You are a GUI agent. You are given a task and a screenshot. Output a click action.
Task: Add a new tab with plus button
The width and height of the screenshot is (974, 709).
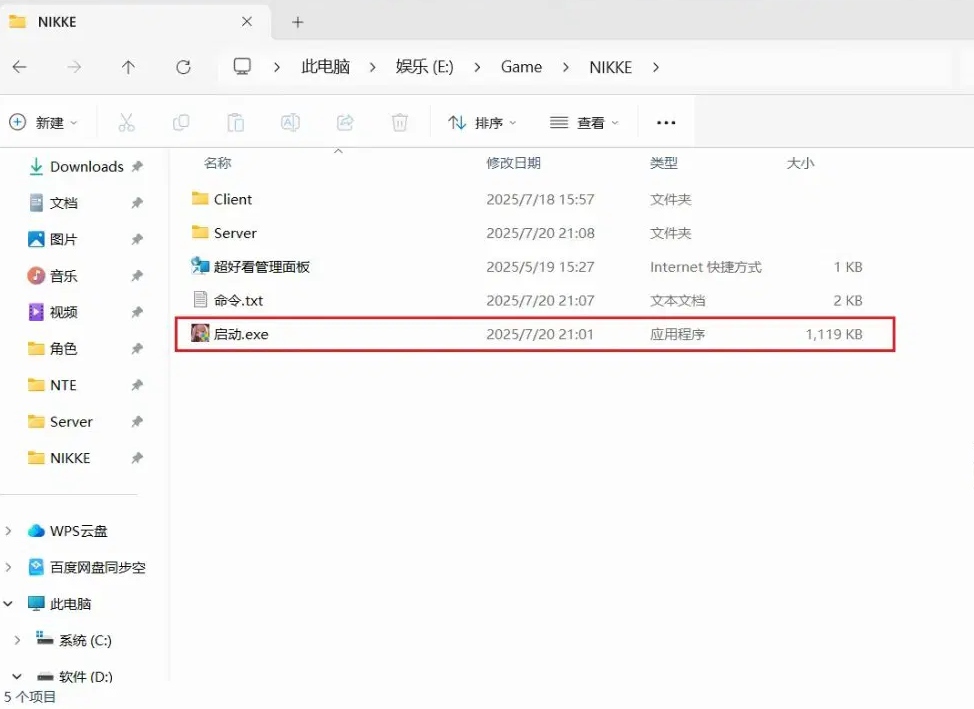pyautogui.click(x=298, y=22)
